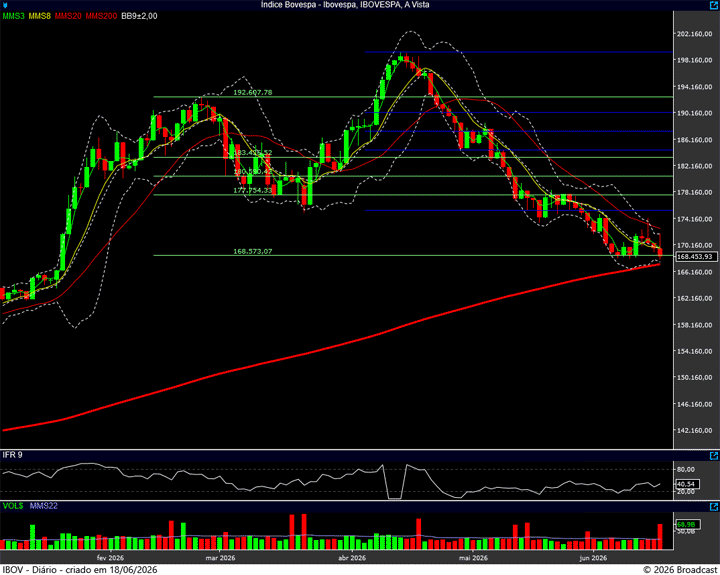Click the chart title Índice Bovespa - Ibovespa
Screen dimensions: 720x575
[345, 5]
